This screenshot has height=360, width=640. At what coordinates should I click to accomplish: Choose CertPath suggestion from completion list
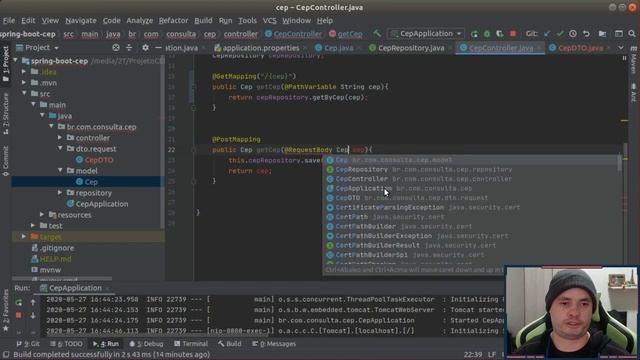point(471,217)
